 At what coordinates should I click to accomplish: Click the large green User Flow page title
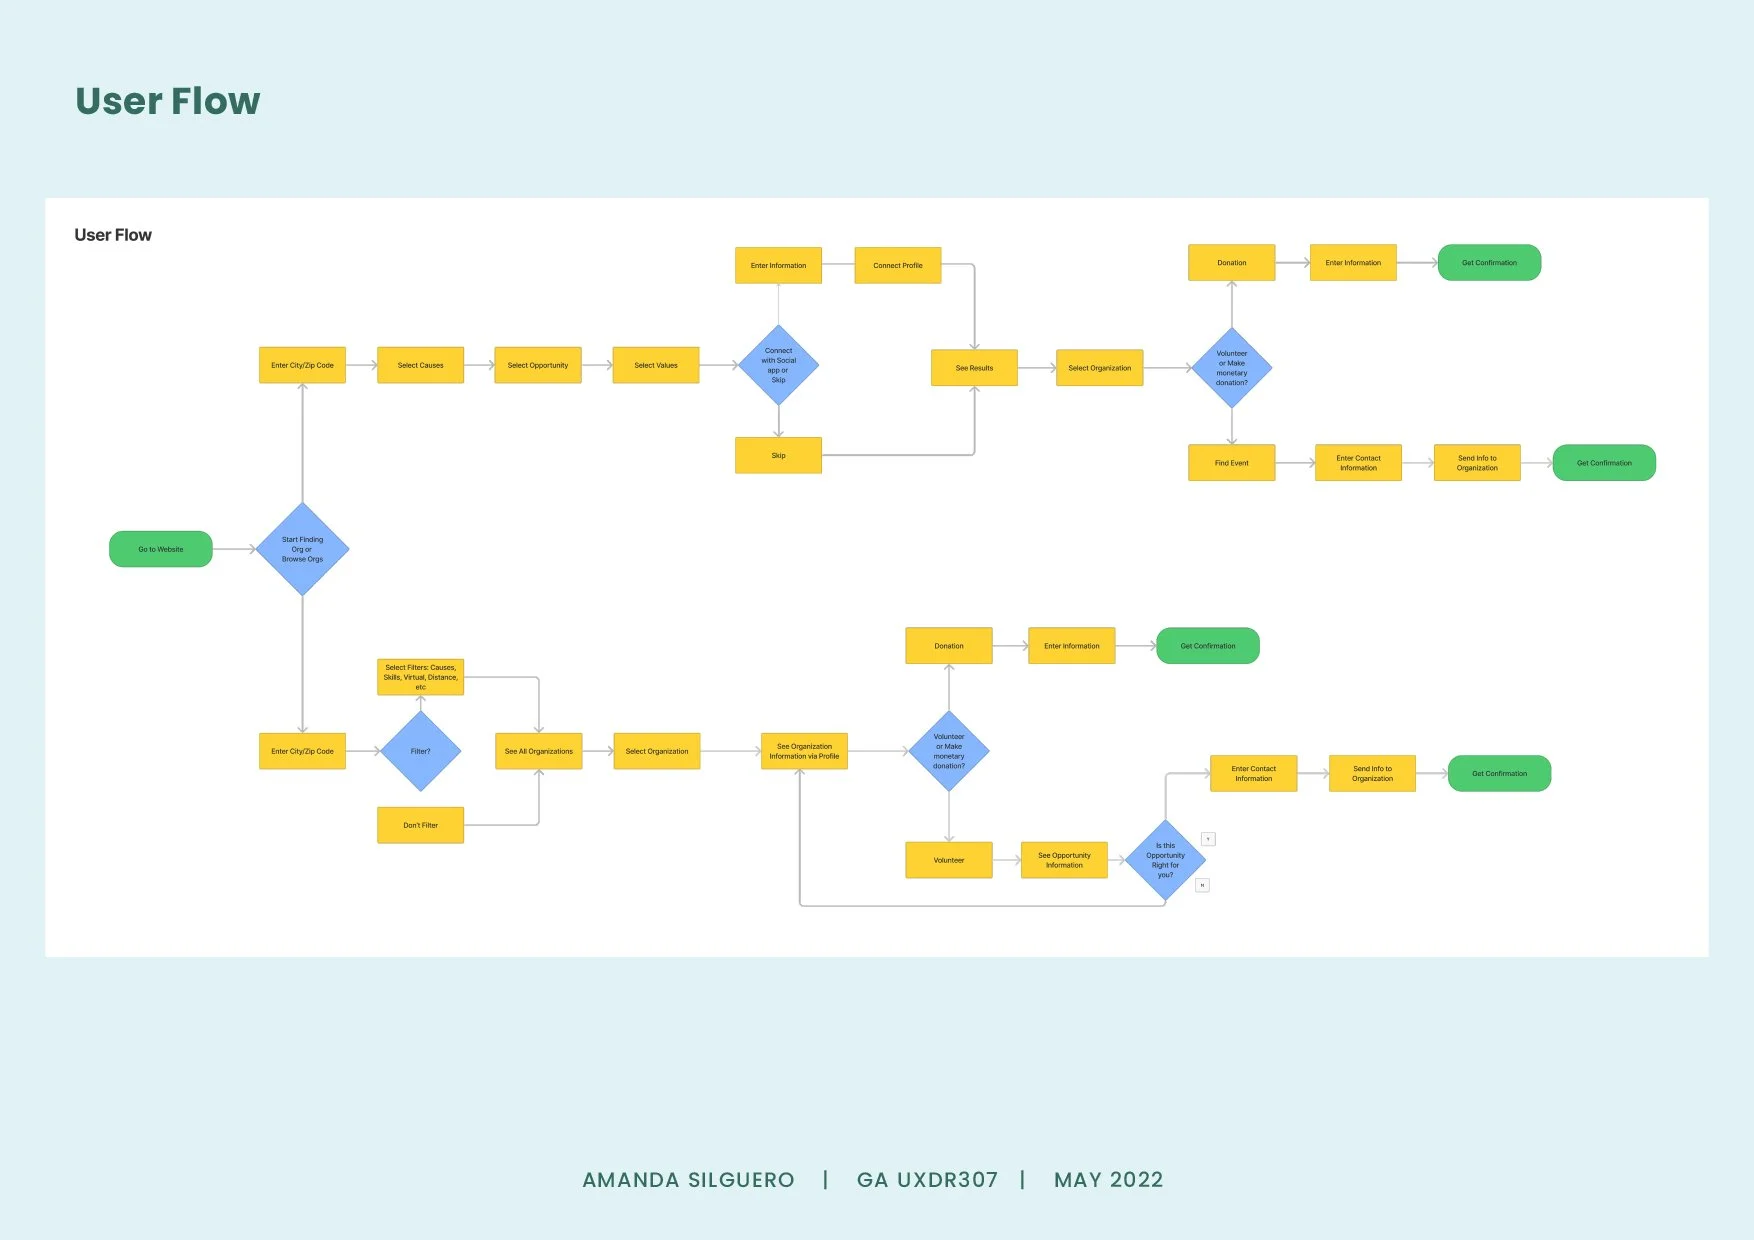tap(167, 101)
